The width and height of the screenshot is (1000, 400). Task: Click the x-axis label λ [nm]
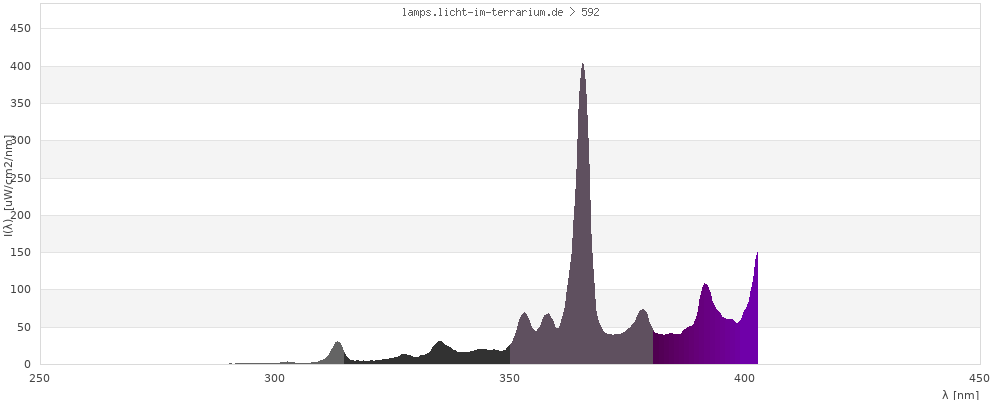tap(960, 395)
